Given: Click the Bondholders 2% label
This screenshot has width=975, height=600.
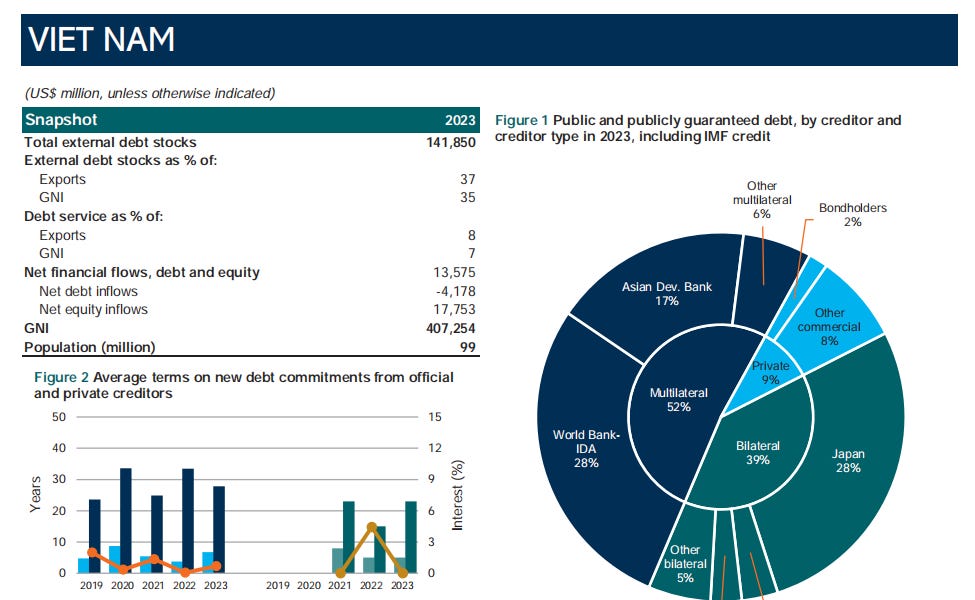Looking at the screenshot, I should tap(853, 215).
